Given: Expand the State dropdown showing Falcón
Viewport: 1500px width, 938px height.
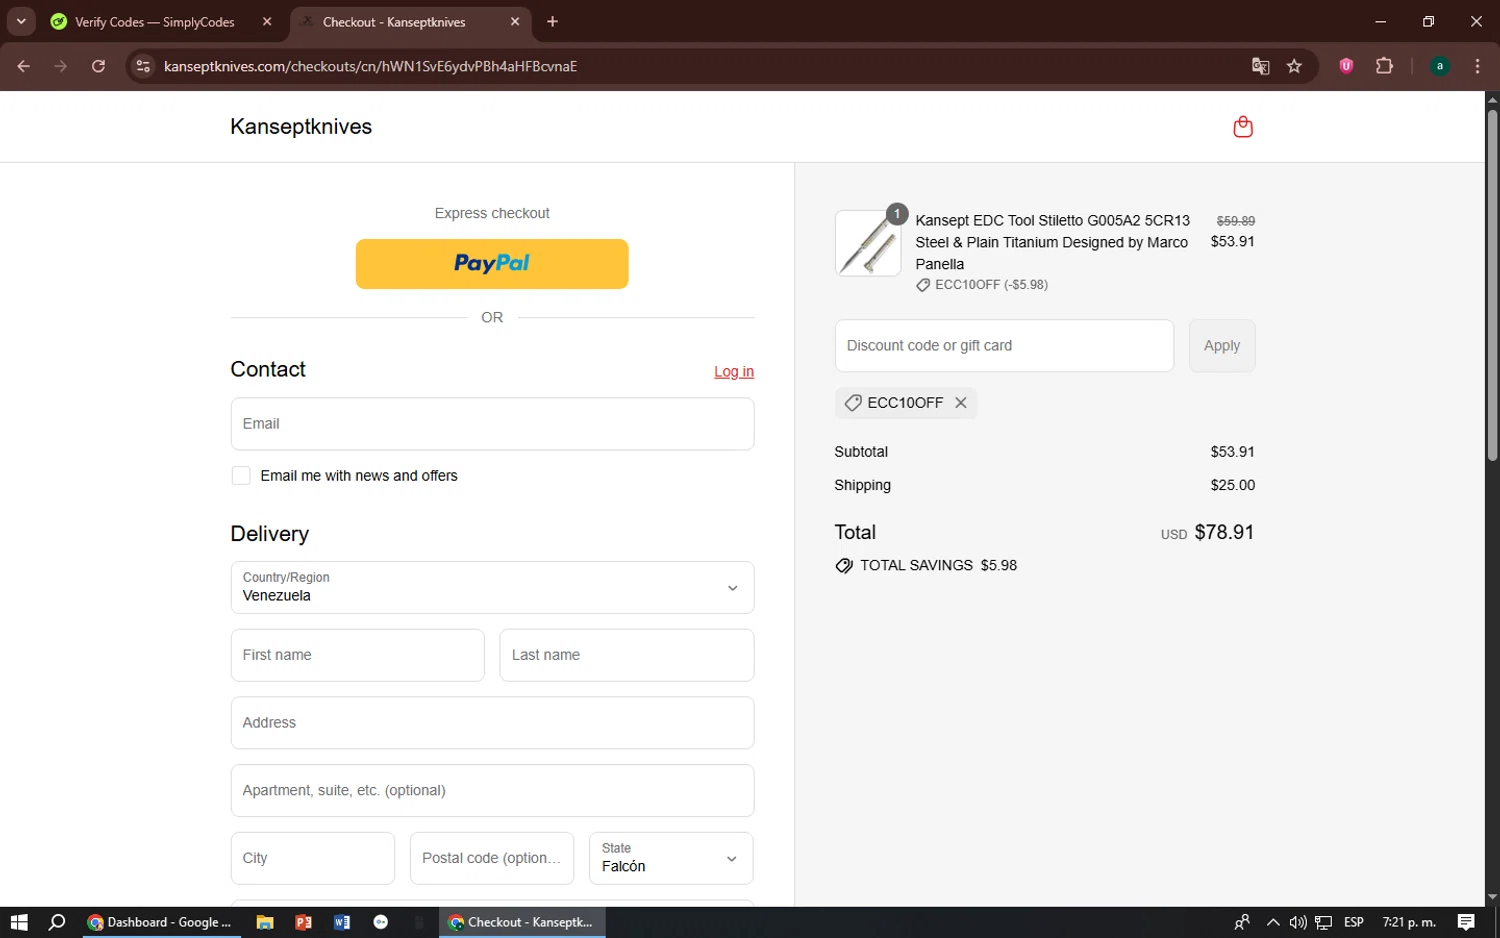Looking at the screenshot, I should (671, 858).
